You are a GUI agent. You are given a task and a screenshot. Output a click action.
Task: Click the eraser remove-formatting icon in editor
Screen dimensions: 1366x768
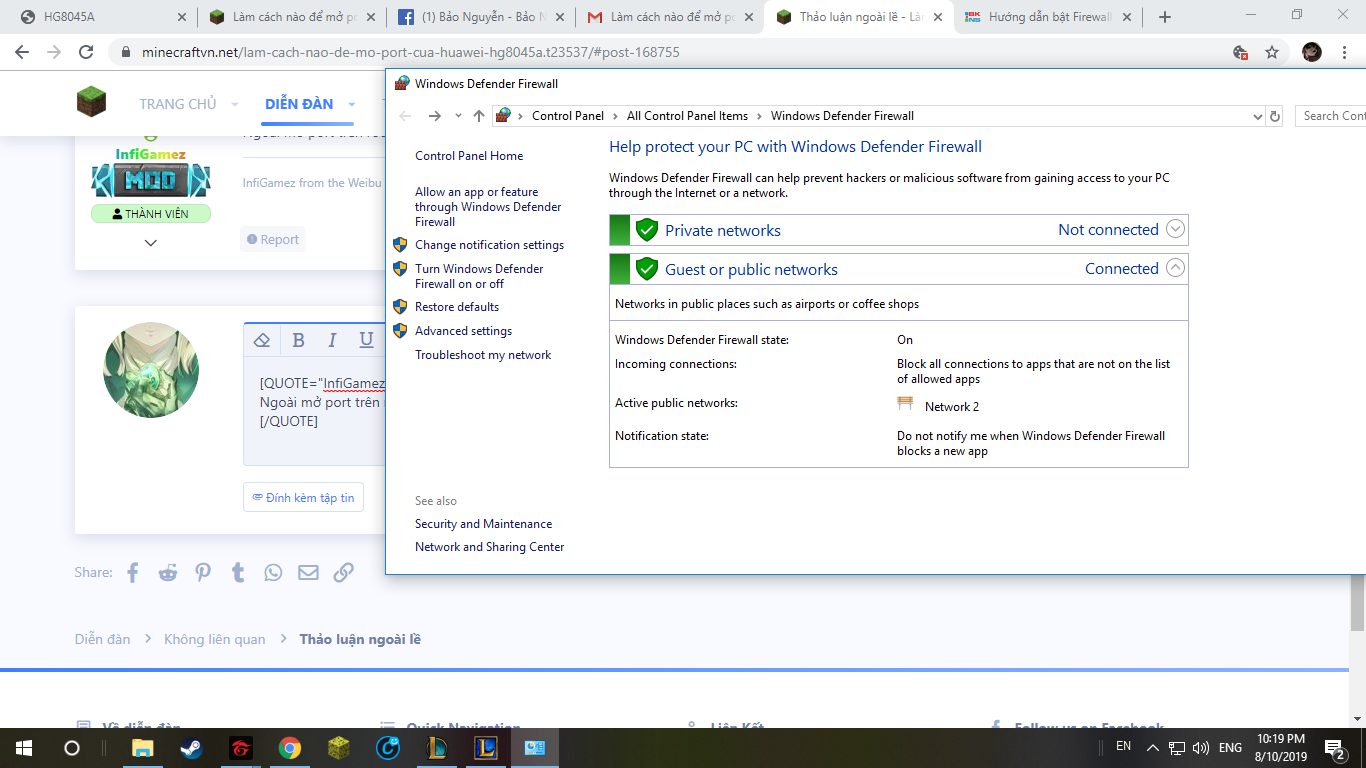(x=262, y=340)
